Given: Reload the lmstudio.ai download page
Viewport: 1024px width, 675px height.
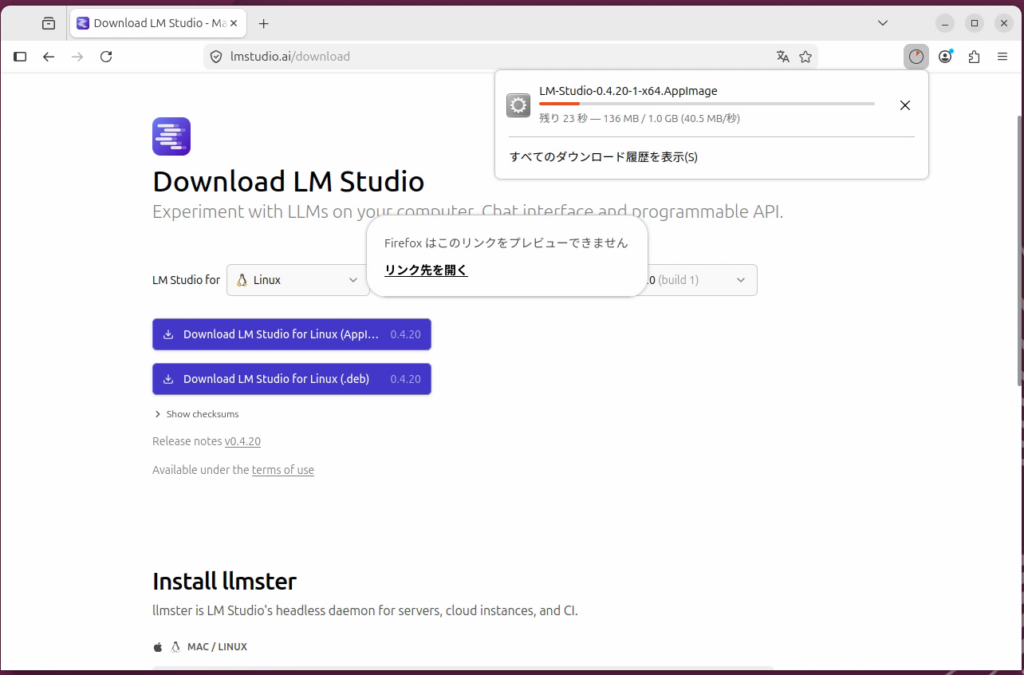Looking at the screenshot, I should tap(106, 57).
